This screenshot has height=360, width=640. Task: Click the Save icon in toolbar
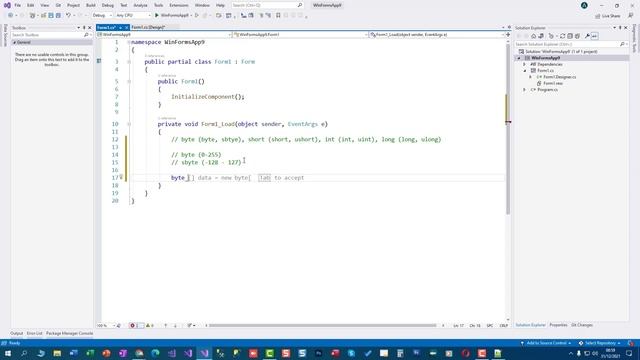click(x=51, y=15)
